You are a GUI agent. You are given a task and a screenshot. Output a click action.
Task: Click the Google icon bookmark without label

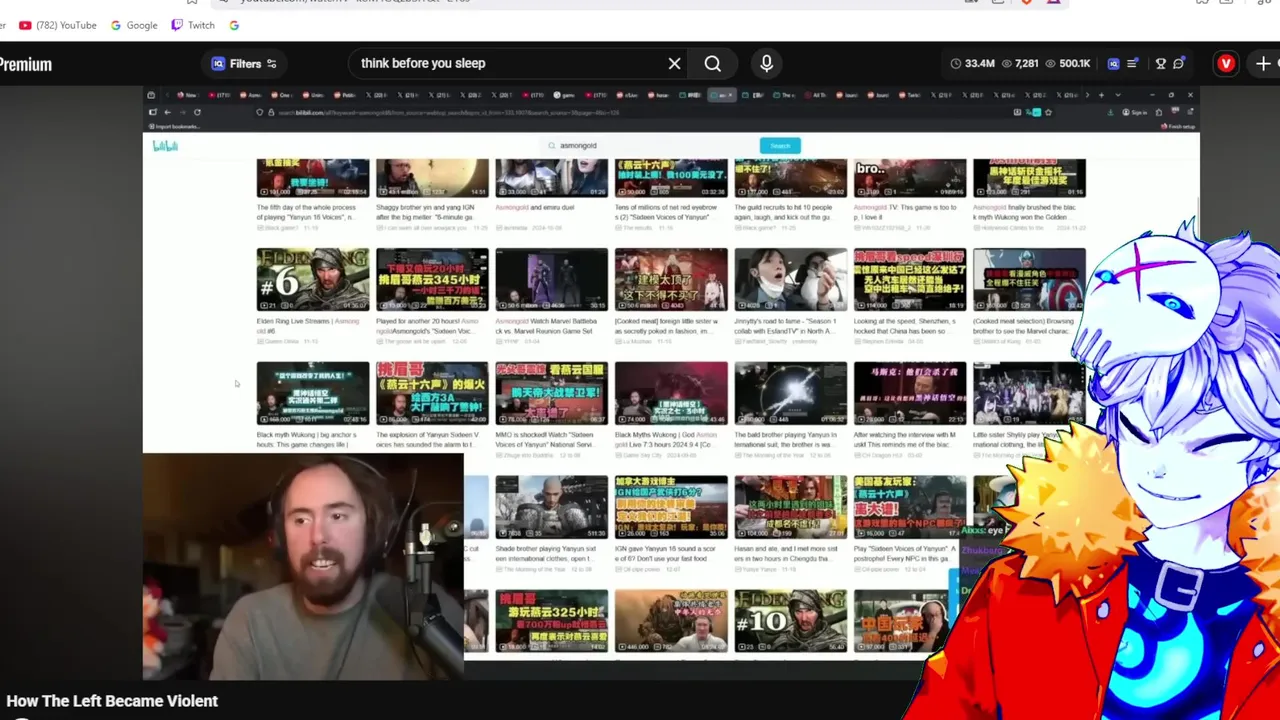(x=234, y=25)
